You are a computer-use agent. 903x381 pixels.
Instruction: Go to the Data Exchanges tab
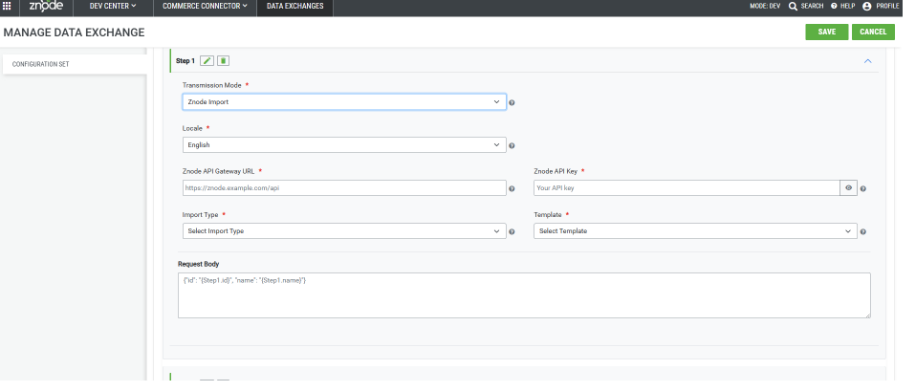tap(295, 6)
